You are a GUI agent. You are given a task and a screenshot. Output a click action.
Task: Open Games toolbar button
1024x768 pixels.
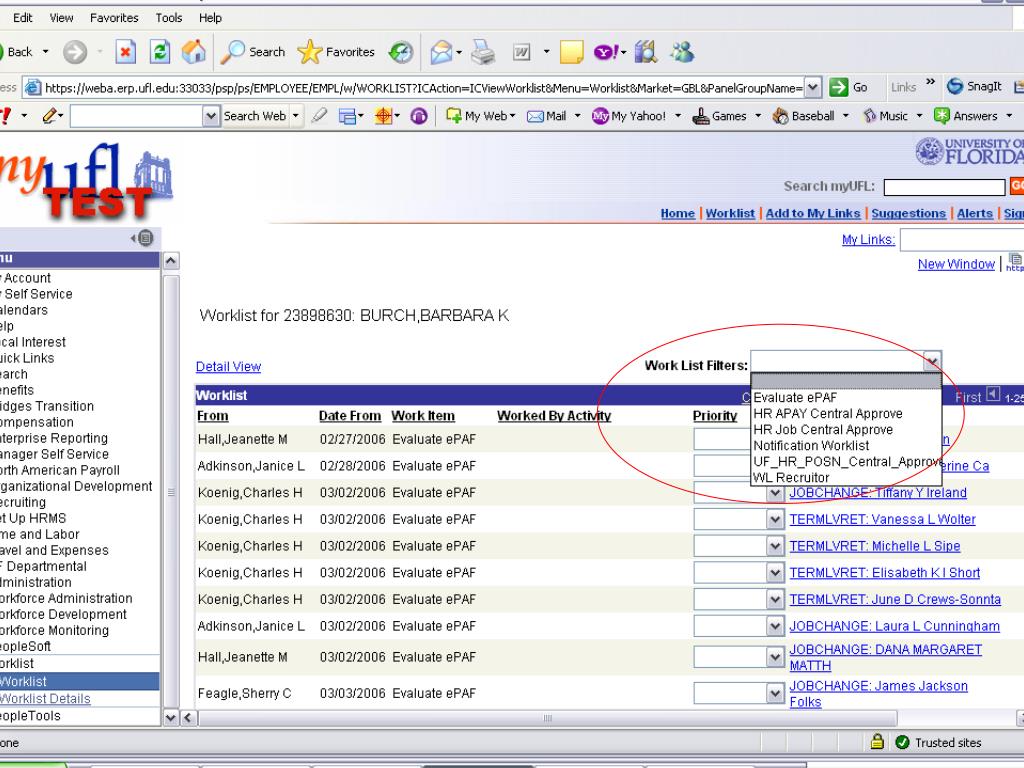pos(720,116)
